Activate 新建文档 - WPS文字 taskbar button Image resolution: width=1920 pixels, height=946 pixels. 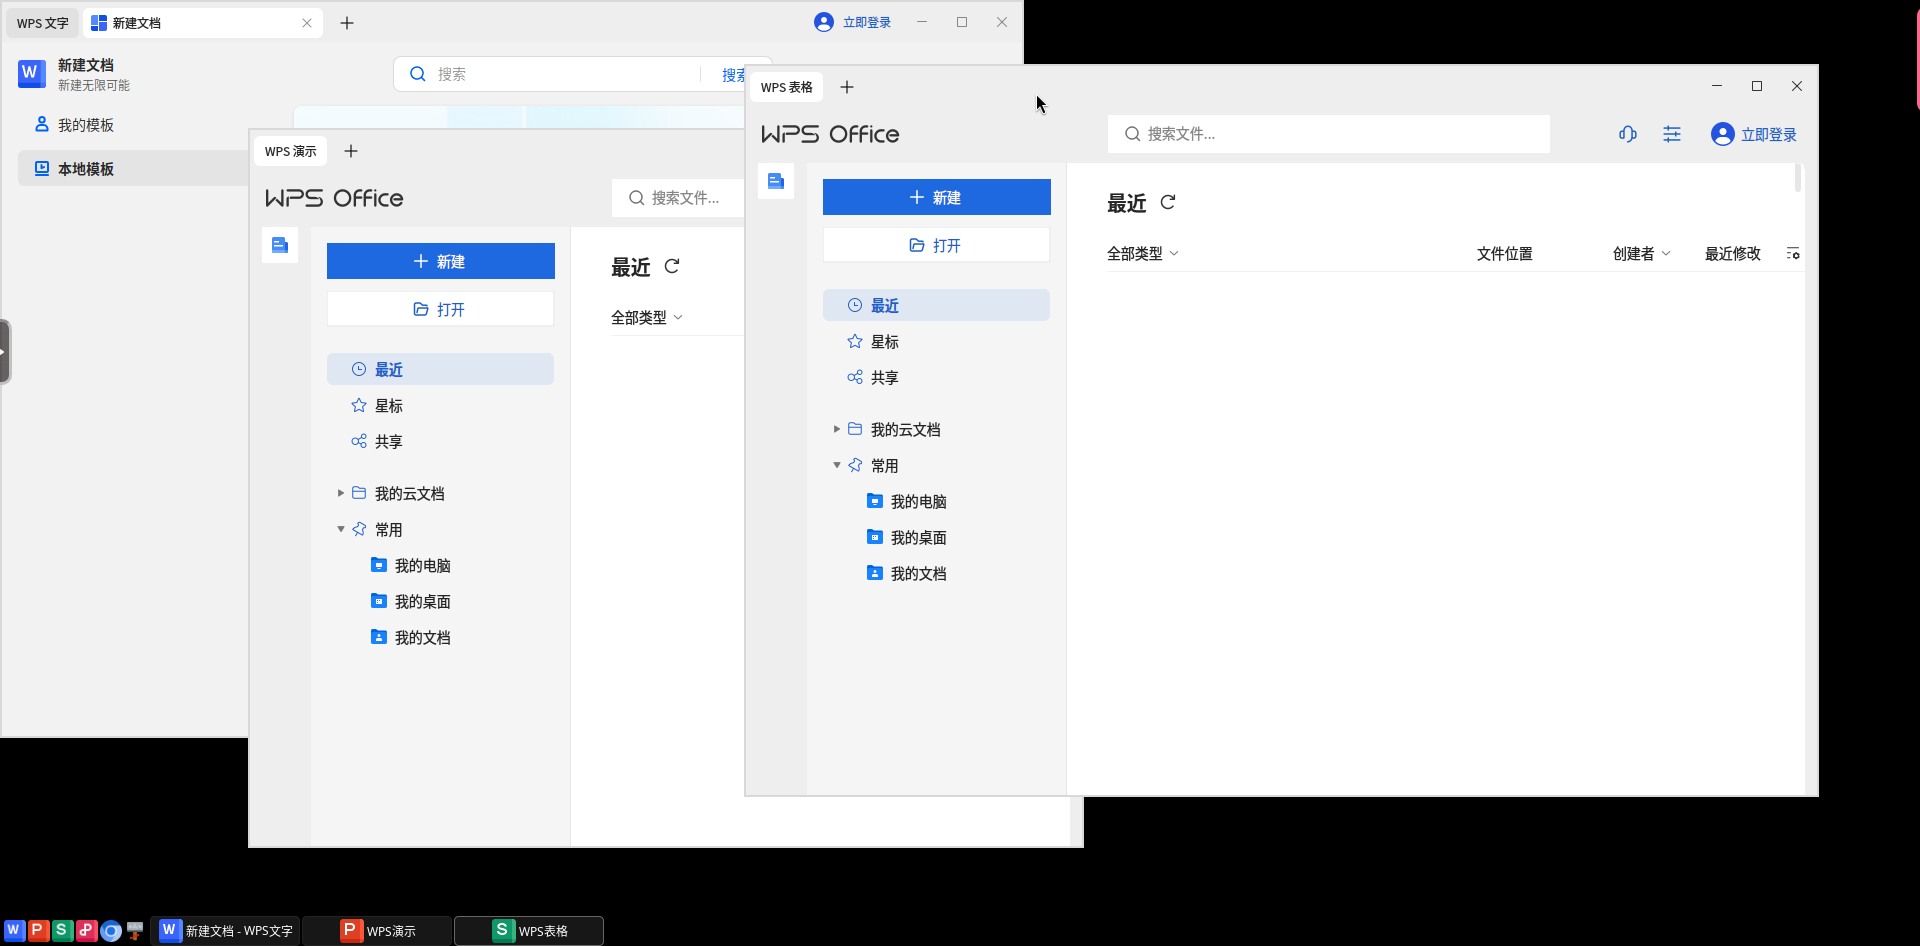click(x=226, y=930)
